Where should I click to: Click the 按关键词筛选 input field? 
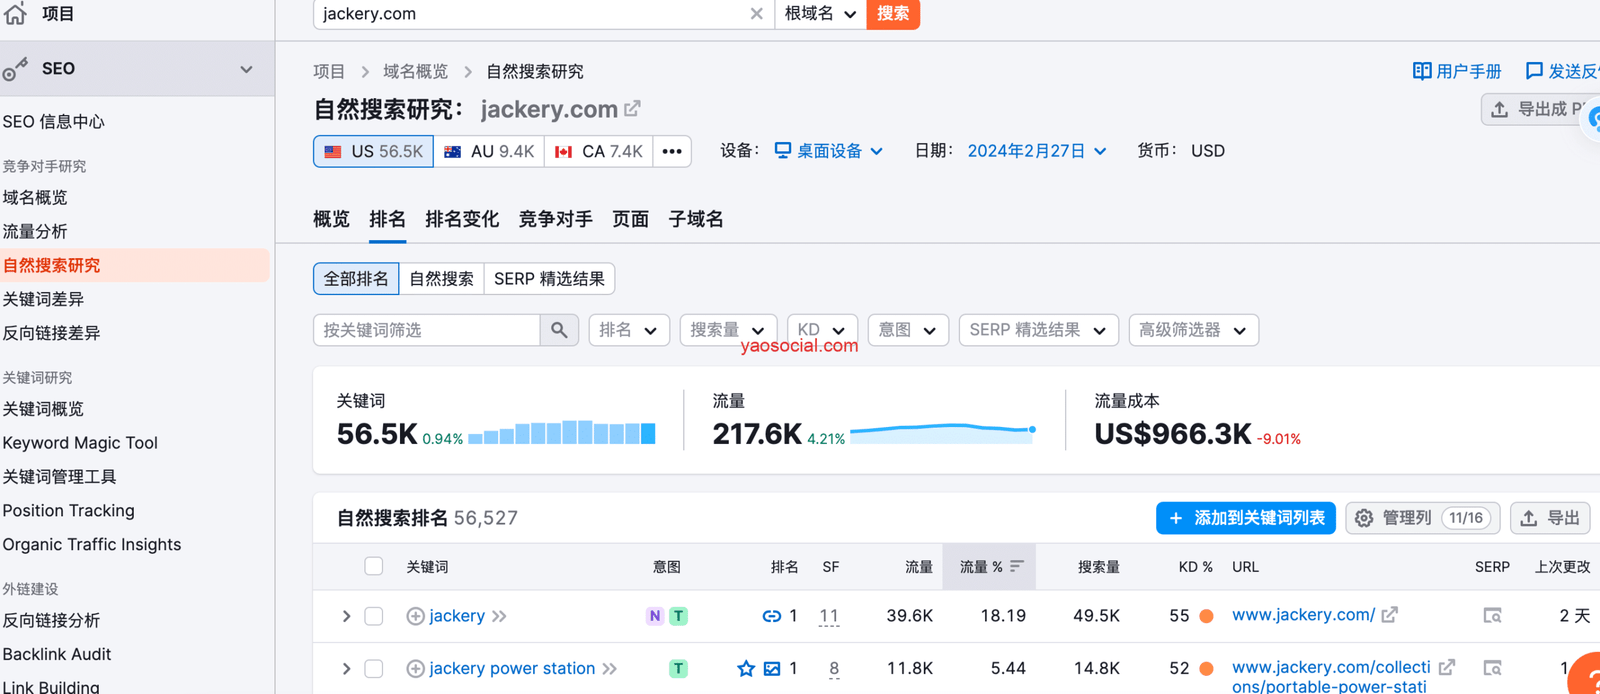click(x=427, y=330)
